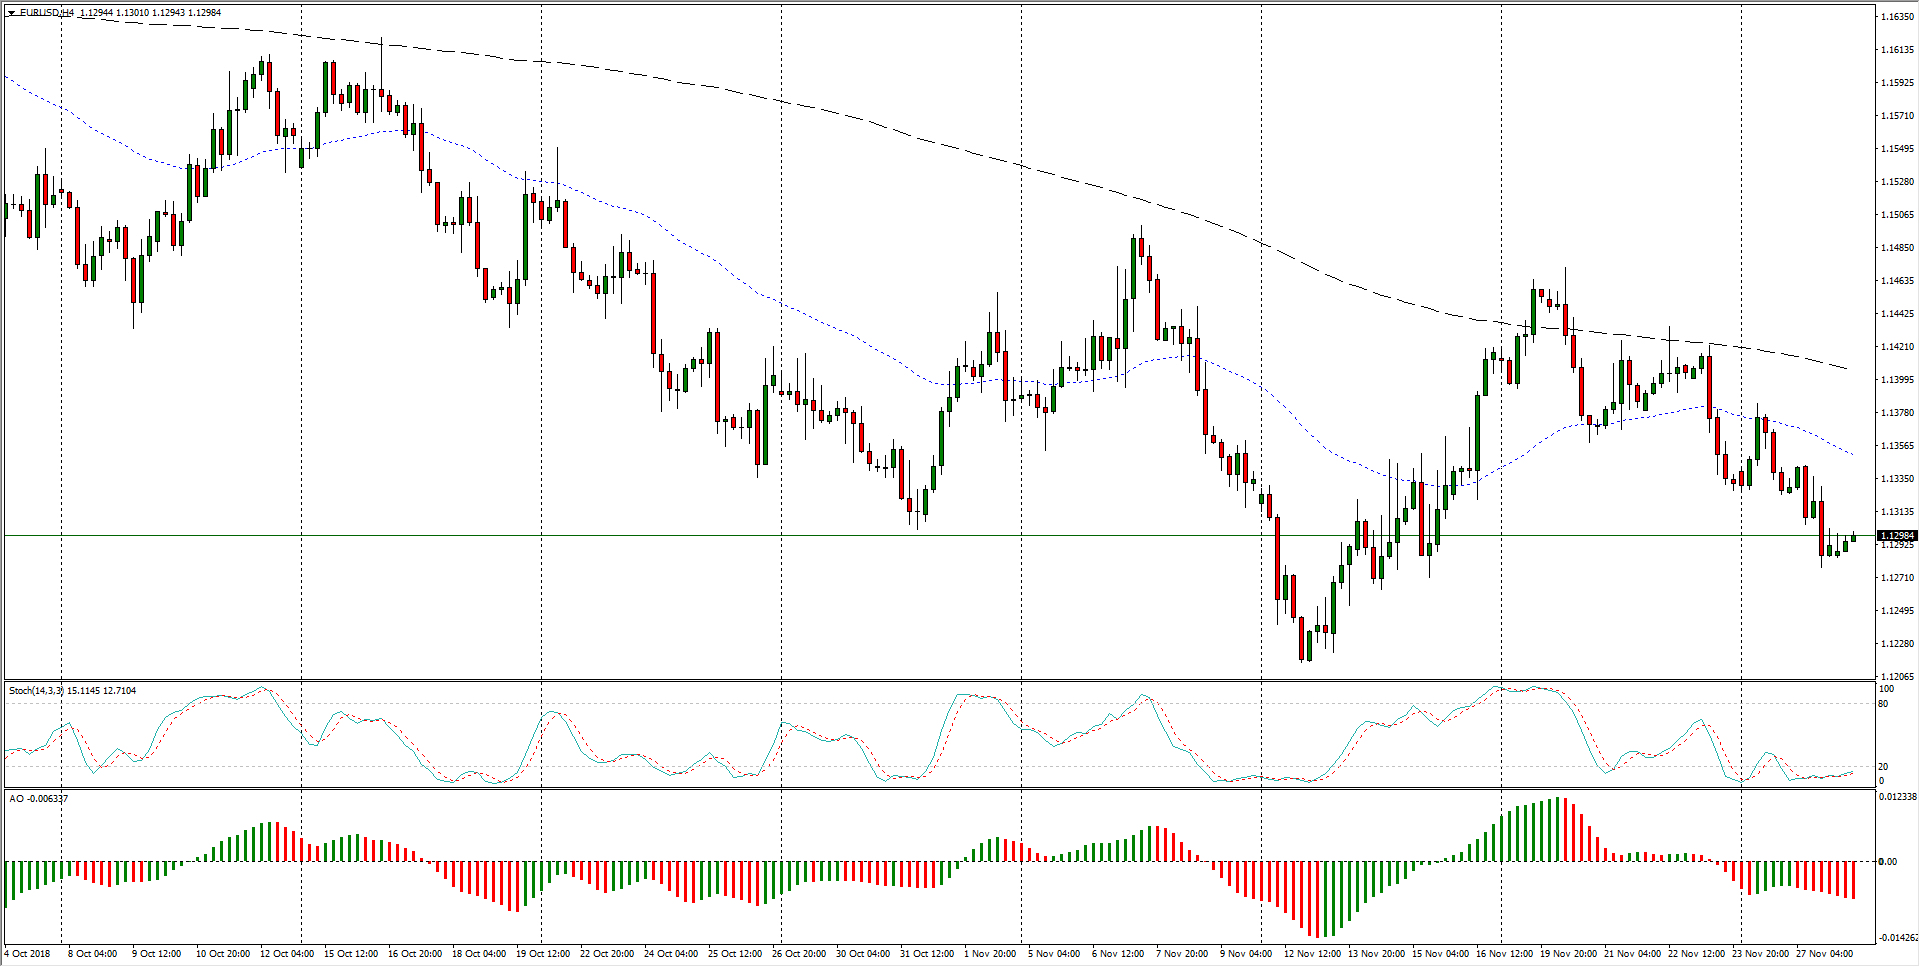
Task: Click the Stochastic scale value 20
Action: pyautogui.click(x=1883, y=767)
